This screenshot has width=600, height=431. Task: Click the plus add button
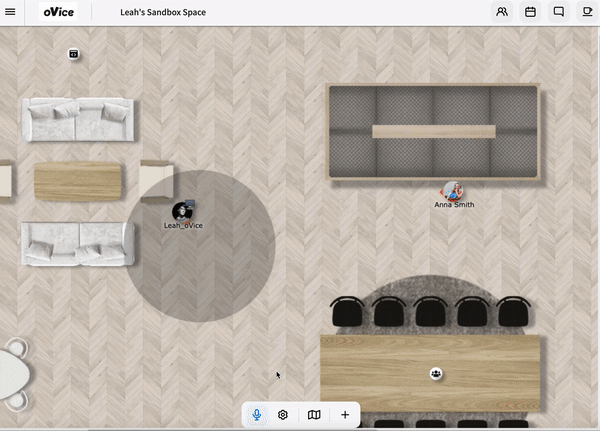pyautogui.click(x=345, y=415)
